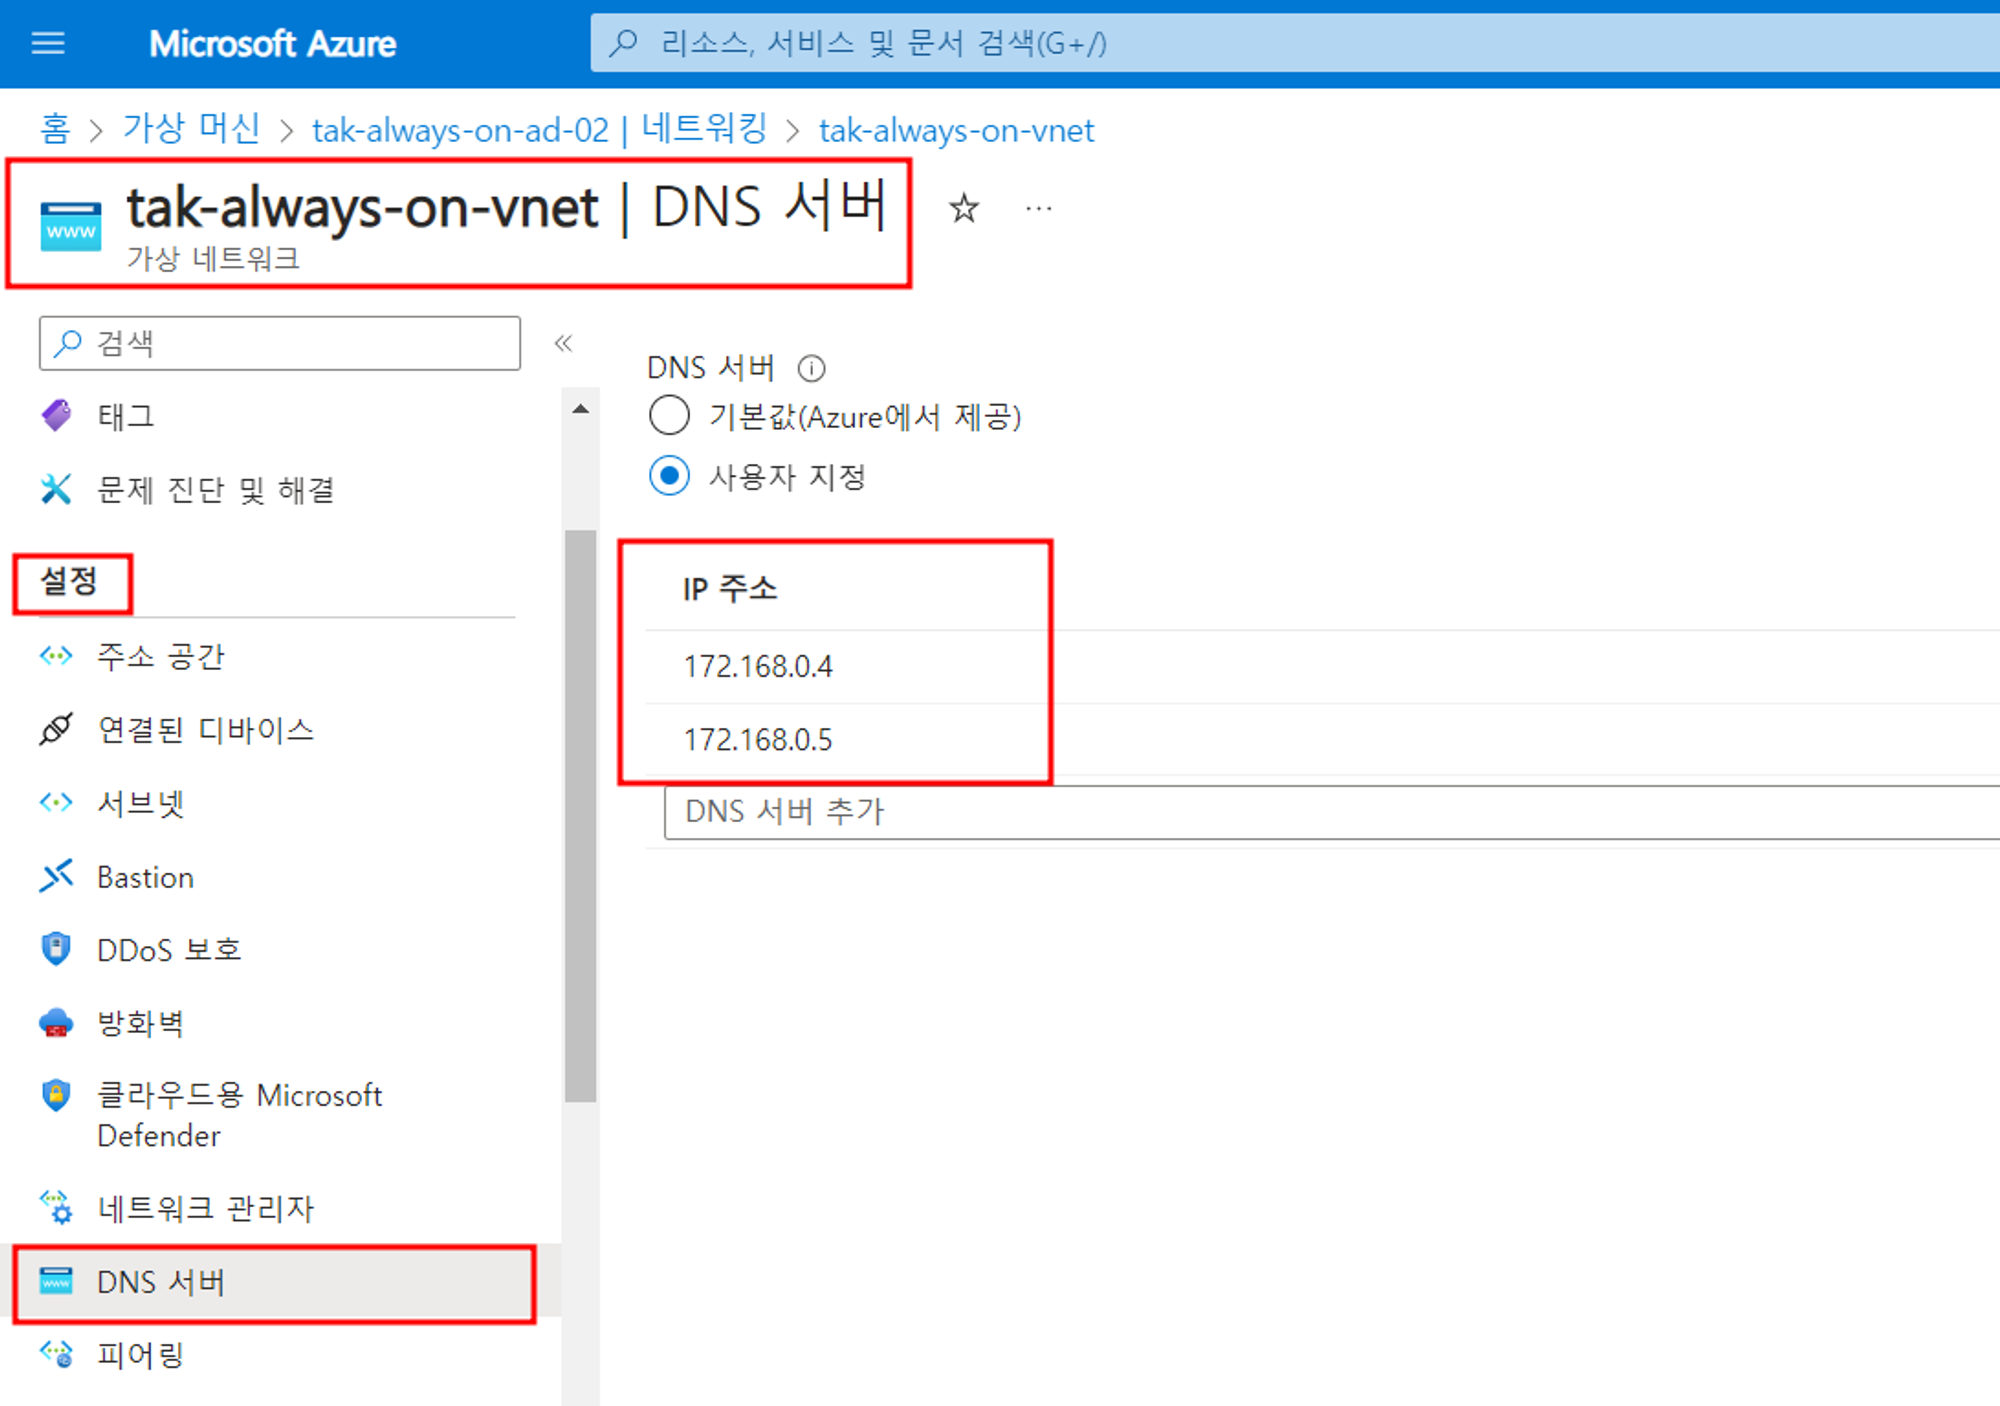Open 주소 공간 menu item
Viewport: 2000px width, 1406px height.
click(160, 656)
